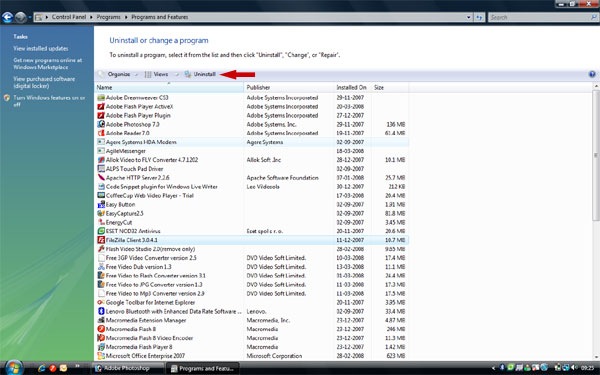Viewport: 600px width, 375px height.
Task: Click the Agere Systems HDA Modem icon
Action: (101, 142)
